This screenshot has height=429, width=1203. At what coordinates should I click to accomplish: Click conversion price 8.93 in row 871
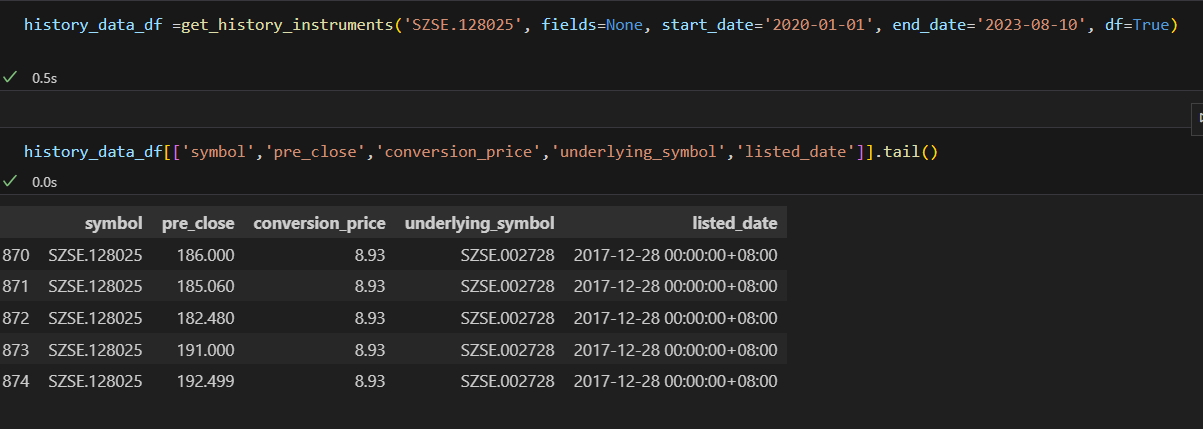(370, 286)
